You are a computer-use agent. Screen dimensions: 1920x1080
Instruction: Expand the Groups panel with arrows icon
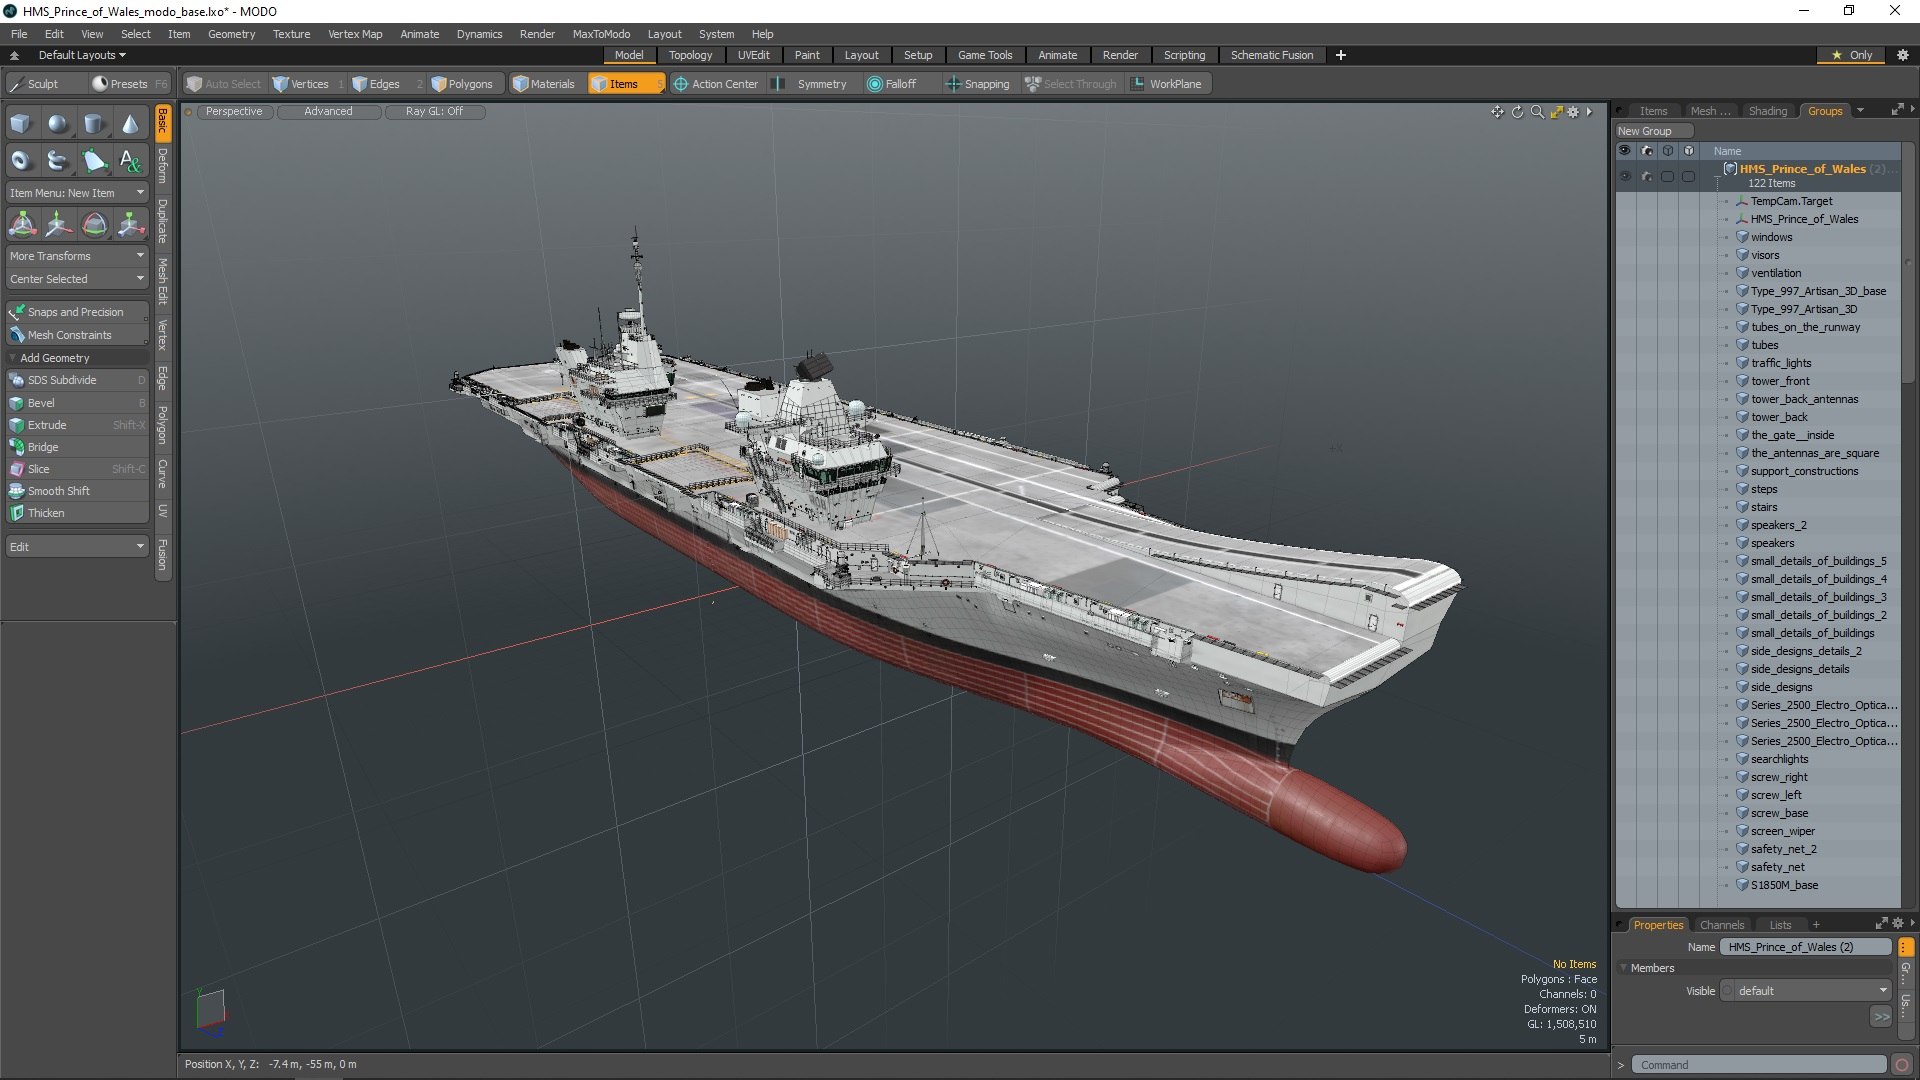(x=1897, y=110)
